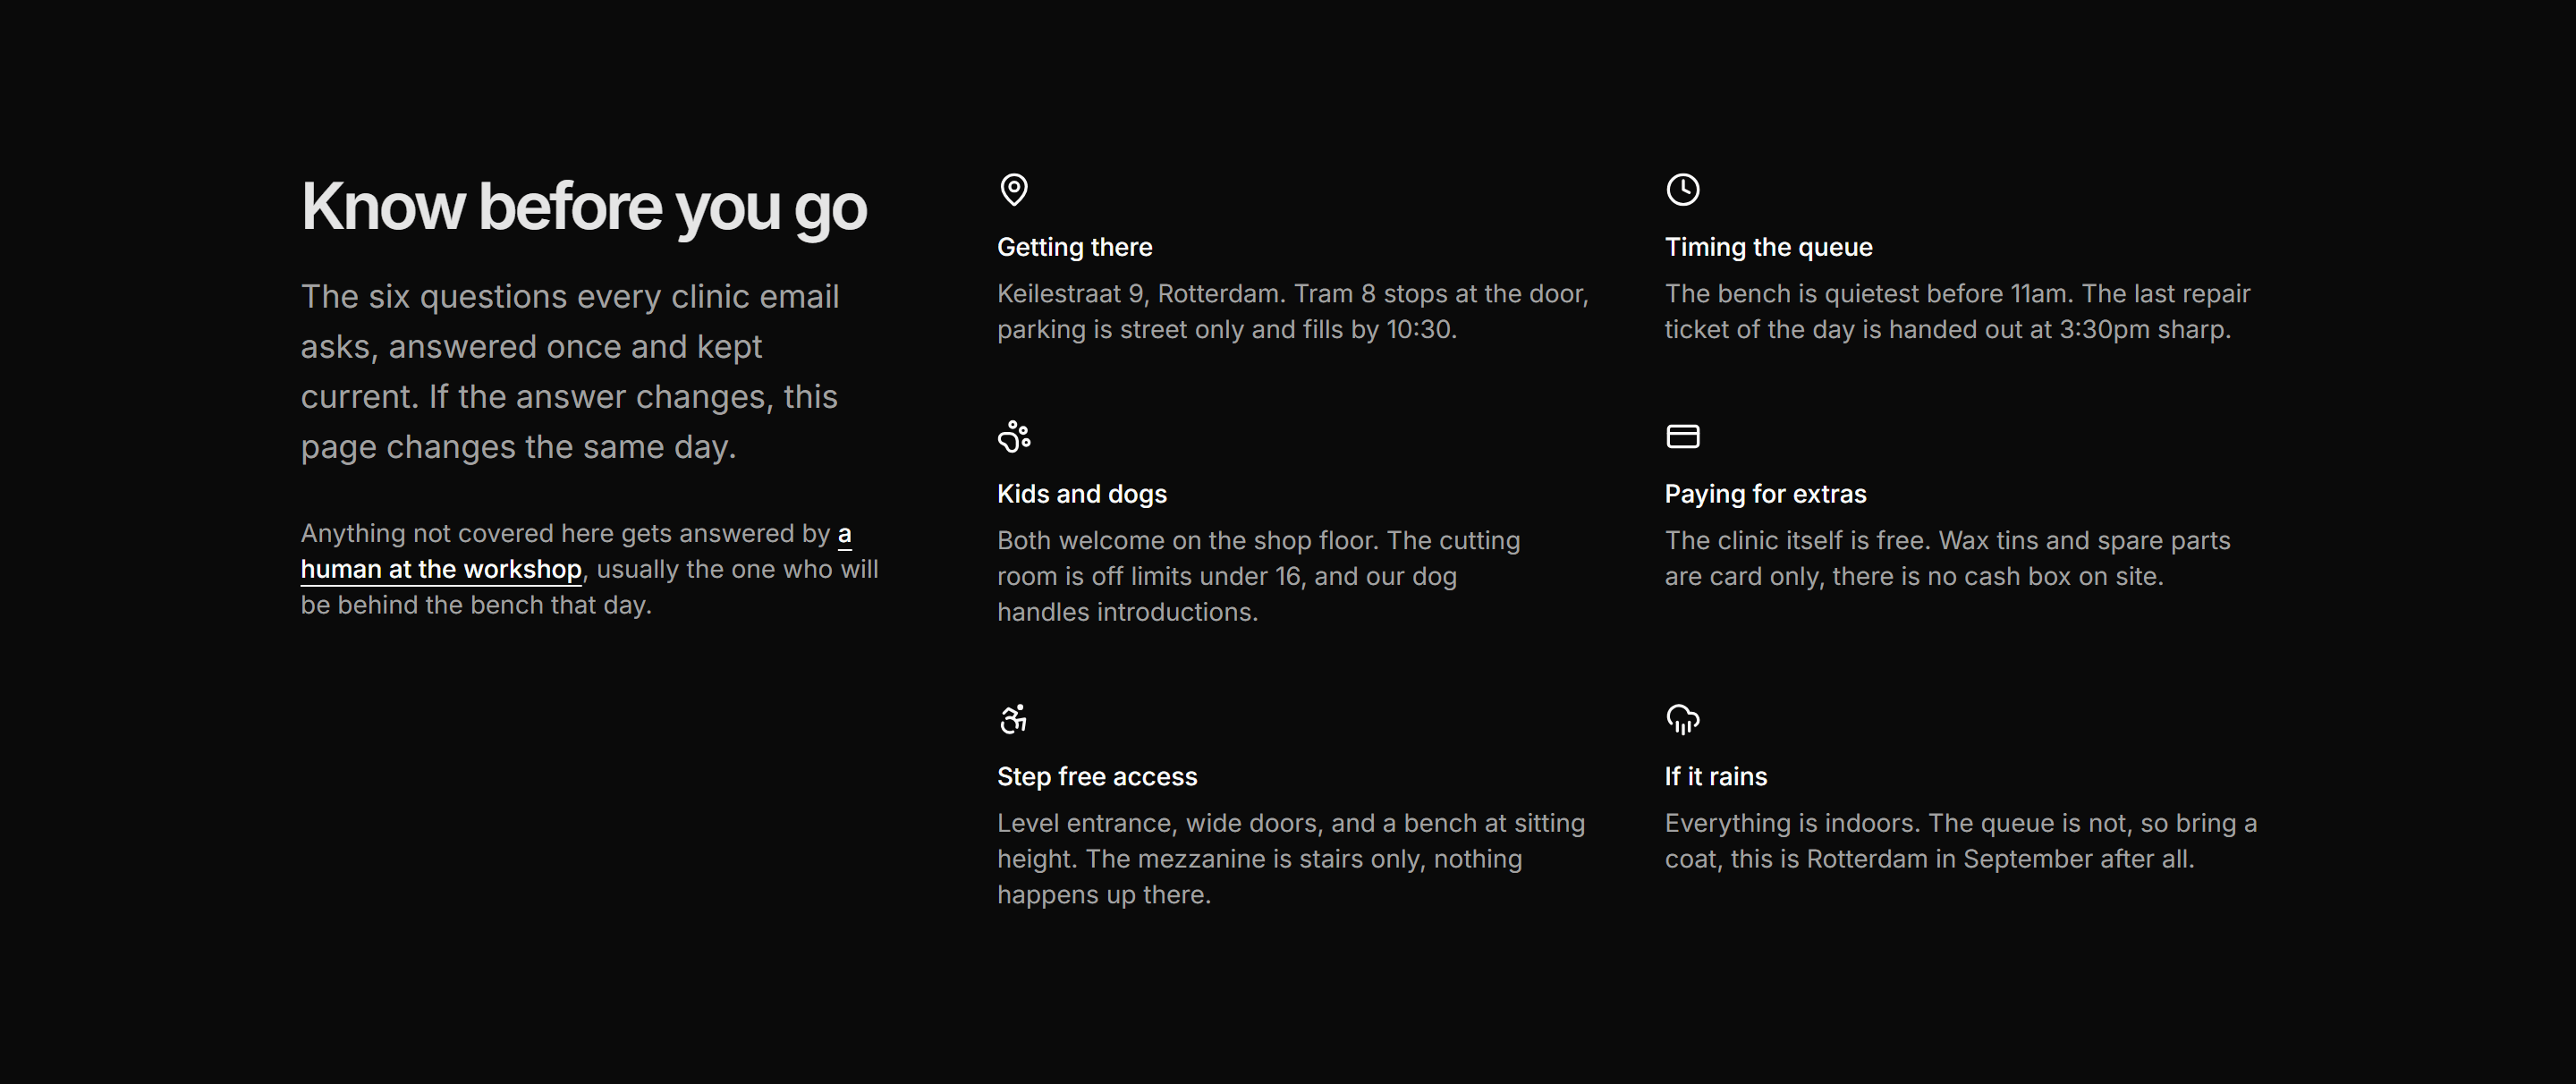The width and height of the screenshot is (2576, 1084).
Task: Click the clock icon above Timing the queue
Action: (1683, 189)
